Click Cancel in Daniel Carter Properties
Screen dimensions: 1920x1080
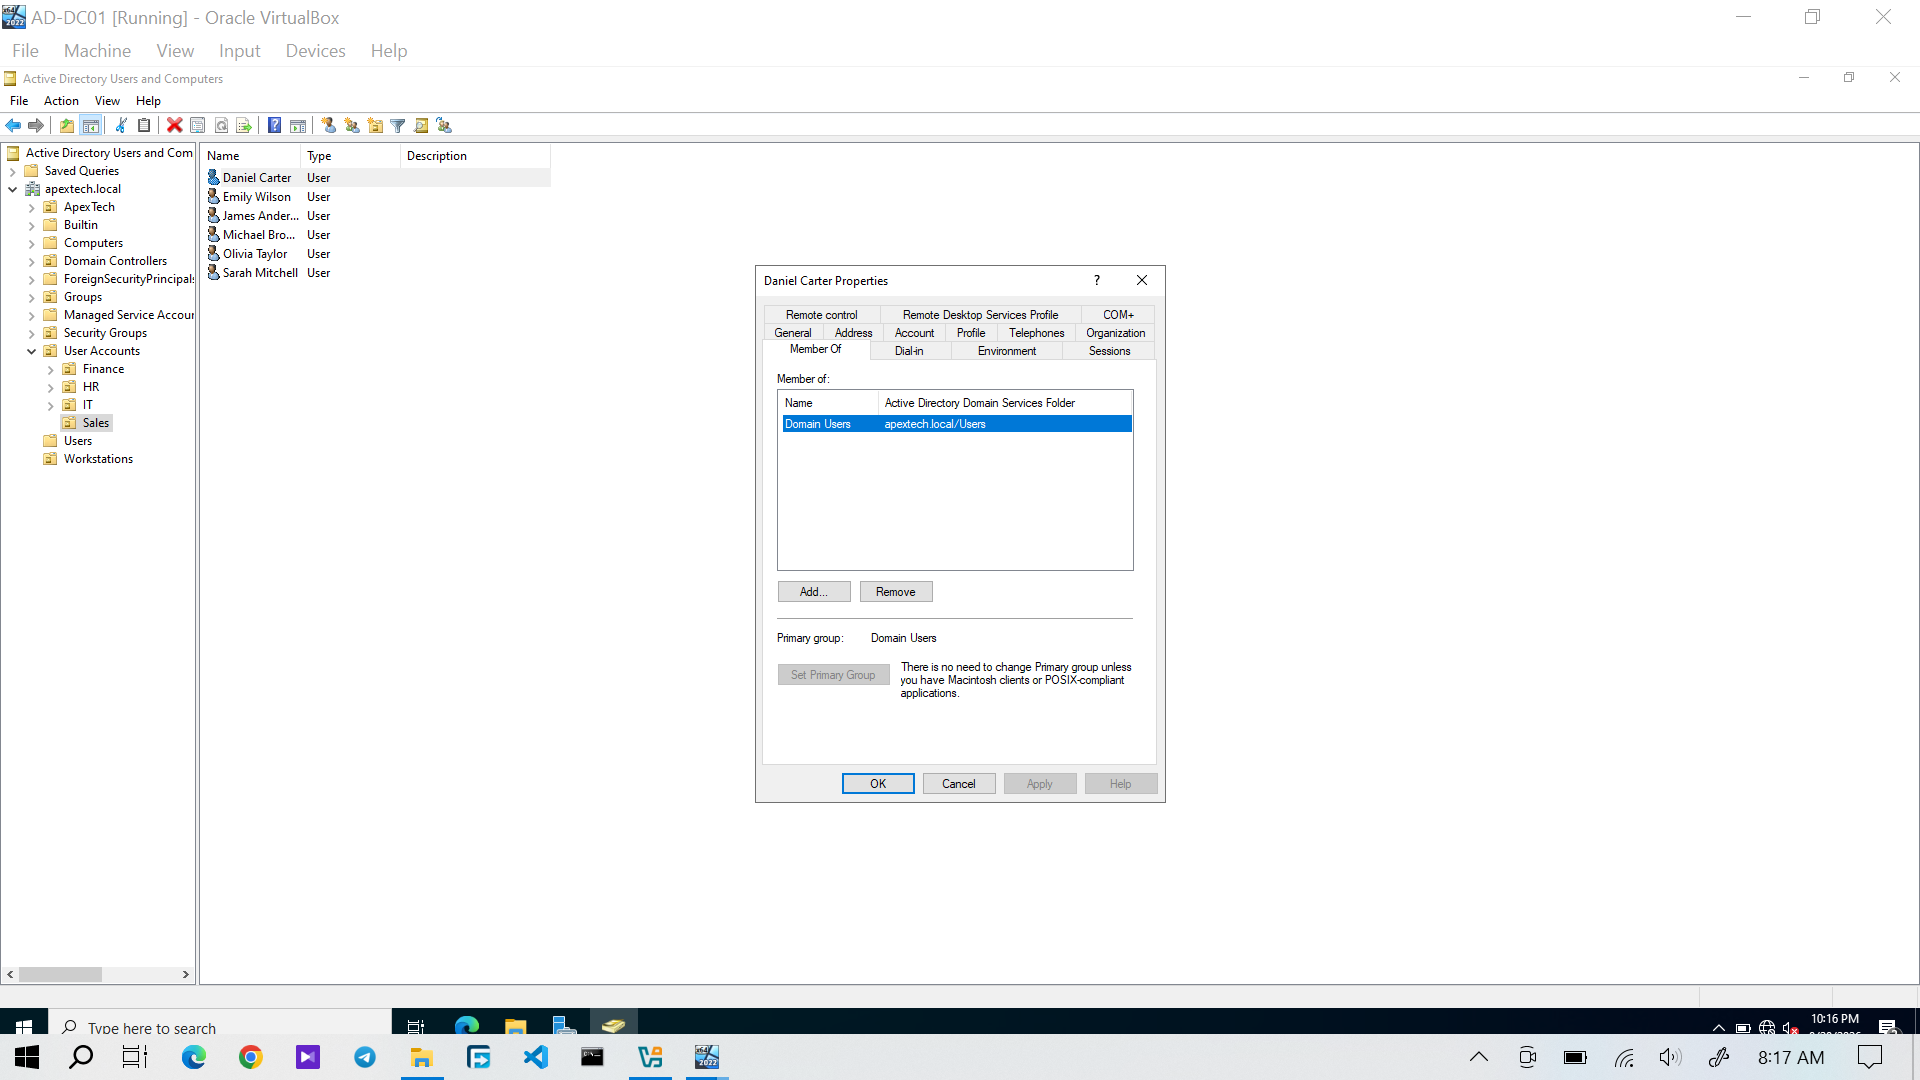pos(959,784)
